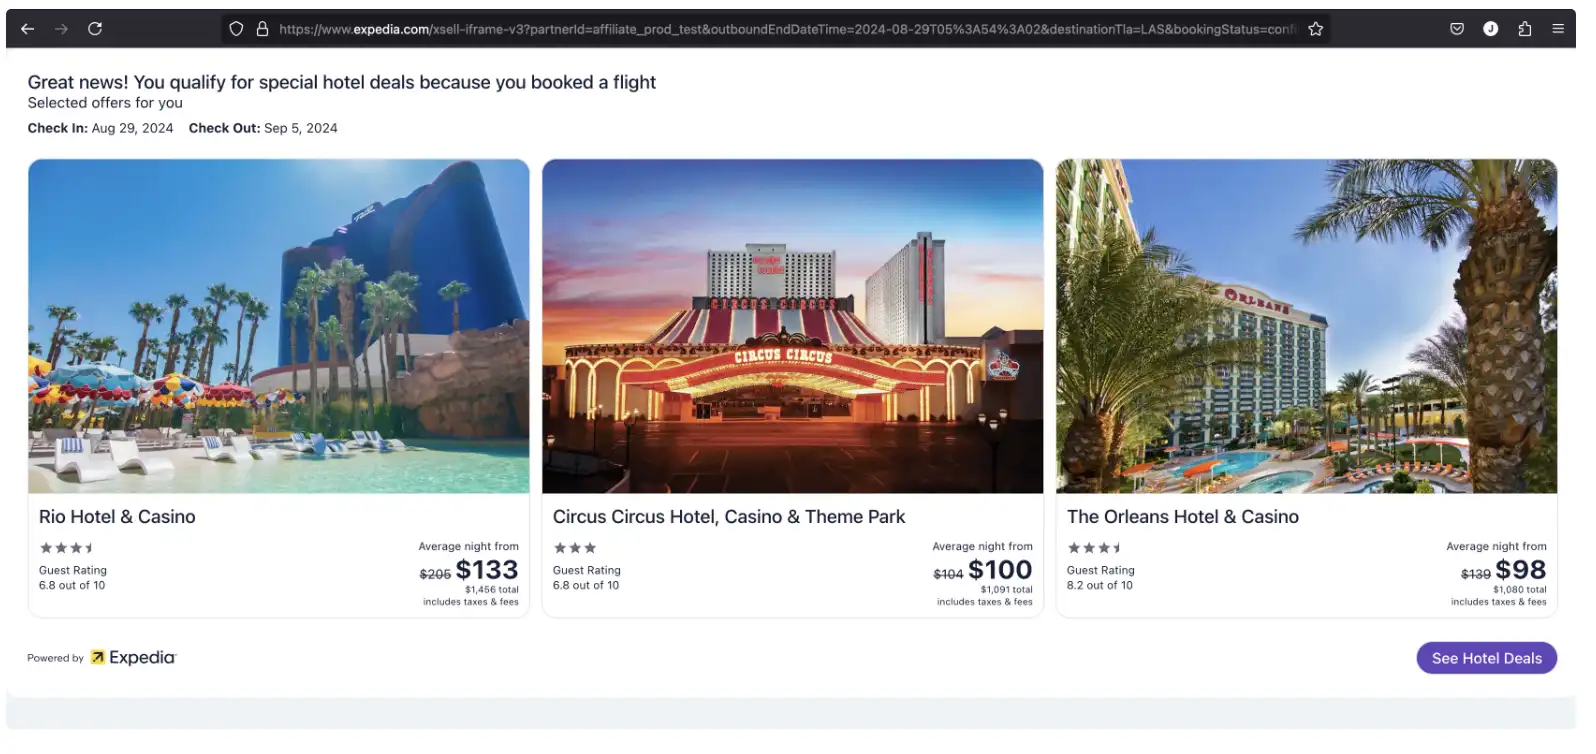1596x754 pixels.
Task: Open the Firefox Pocket save icon
Action: [x=1456, y=28]
